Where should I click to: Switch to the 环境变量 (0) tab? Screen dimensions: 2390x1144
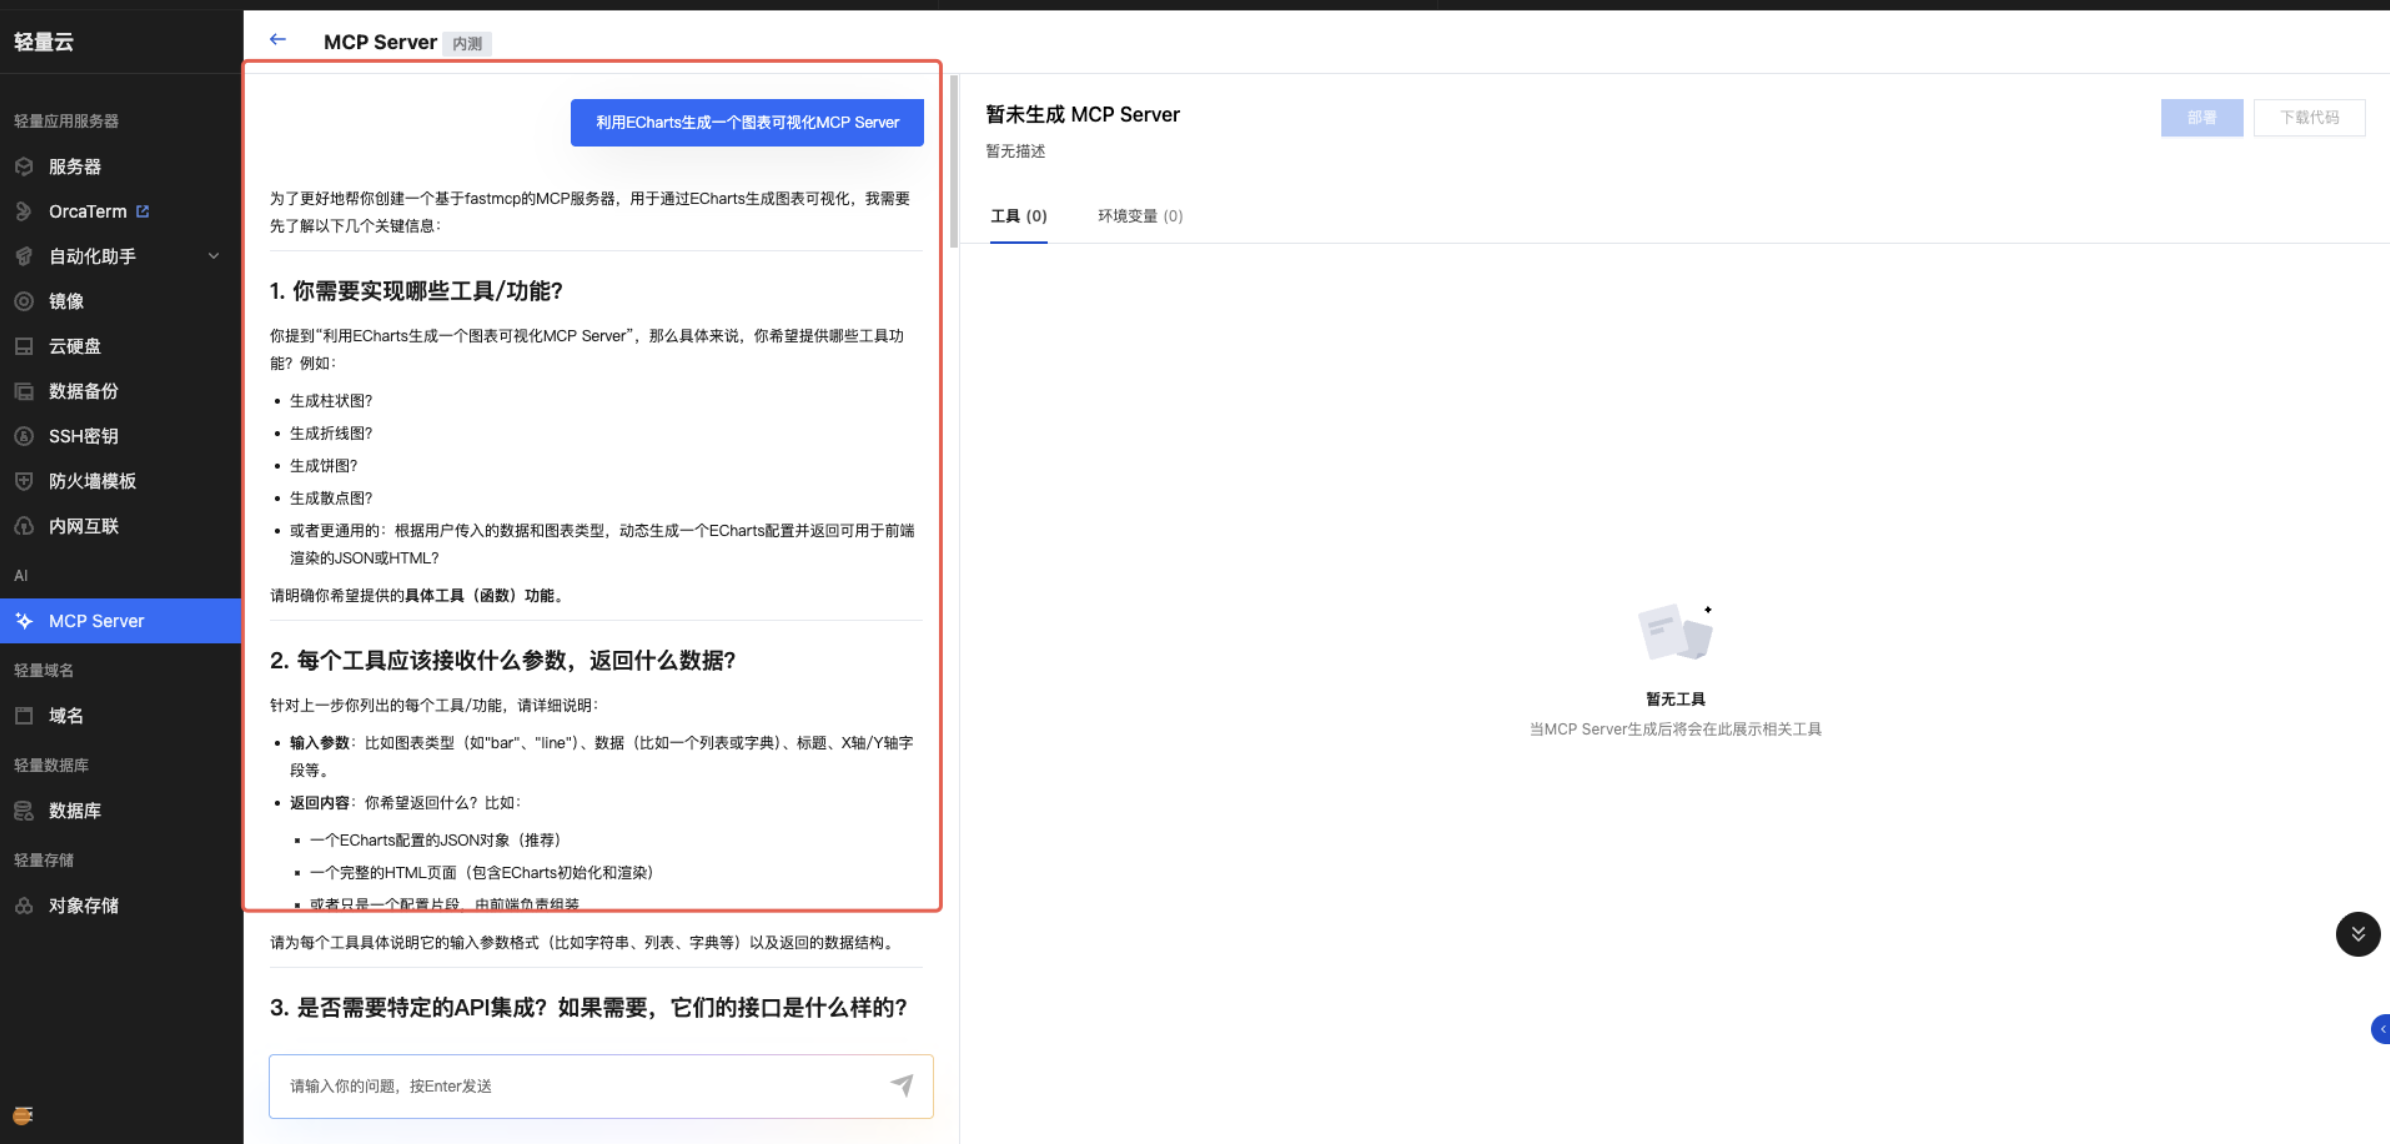[1140, 216]
